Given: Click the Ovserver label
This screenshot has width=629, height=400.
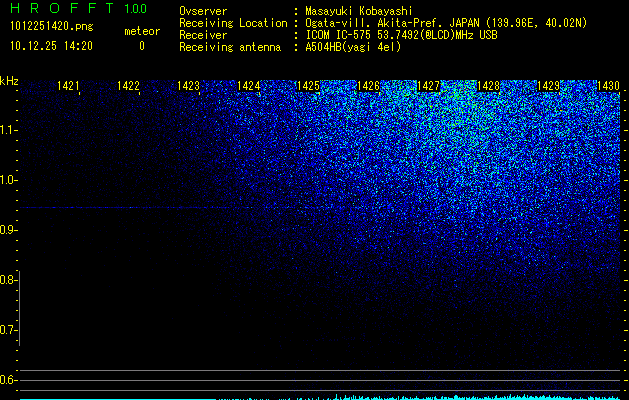Looking at the screenshot, I should pos(203,11).
